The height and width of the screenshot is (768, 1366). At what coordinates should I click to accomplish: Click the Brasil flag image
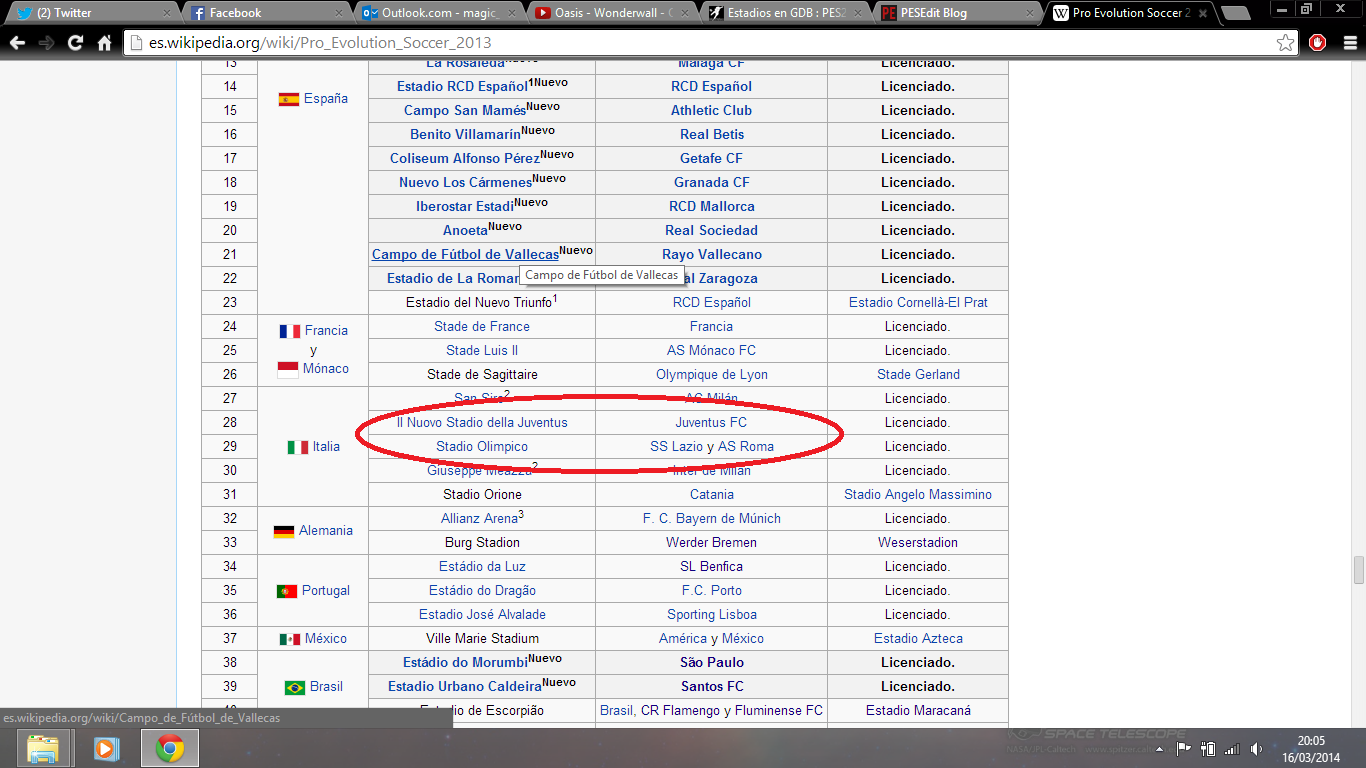pyautogui.click(x=295, y=687)
